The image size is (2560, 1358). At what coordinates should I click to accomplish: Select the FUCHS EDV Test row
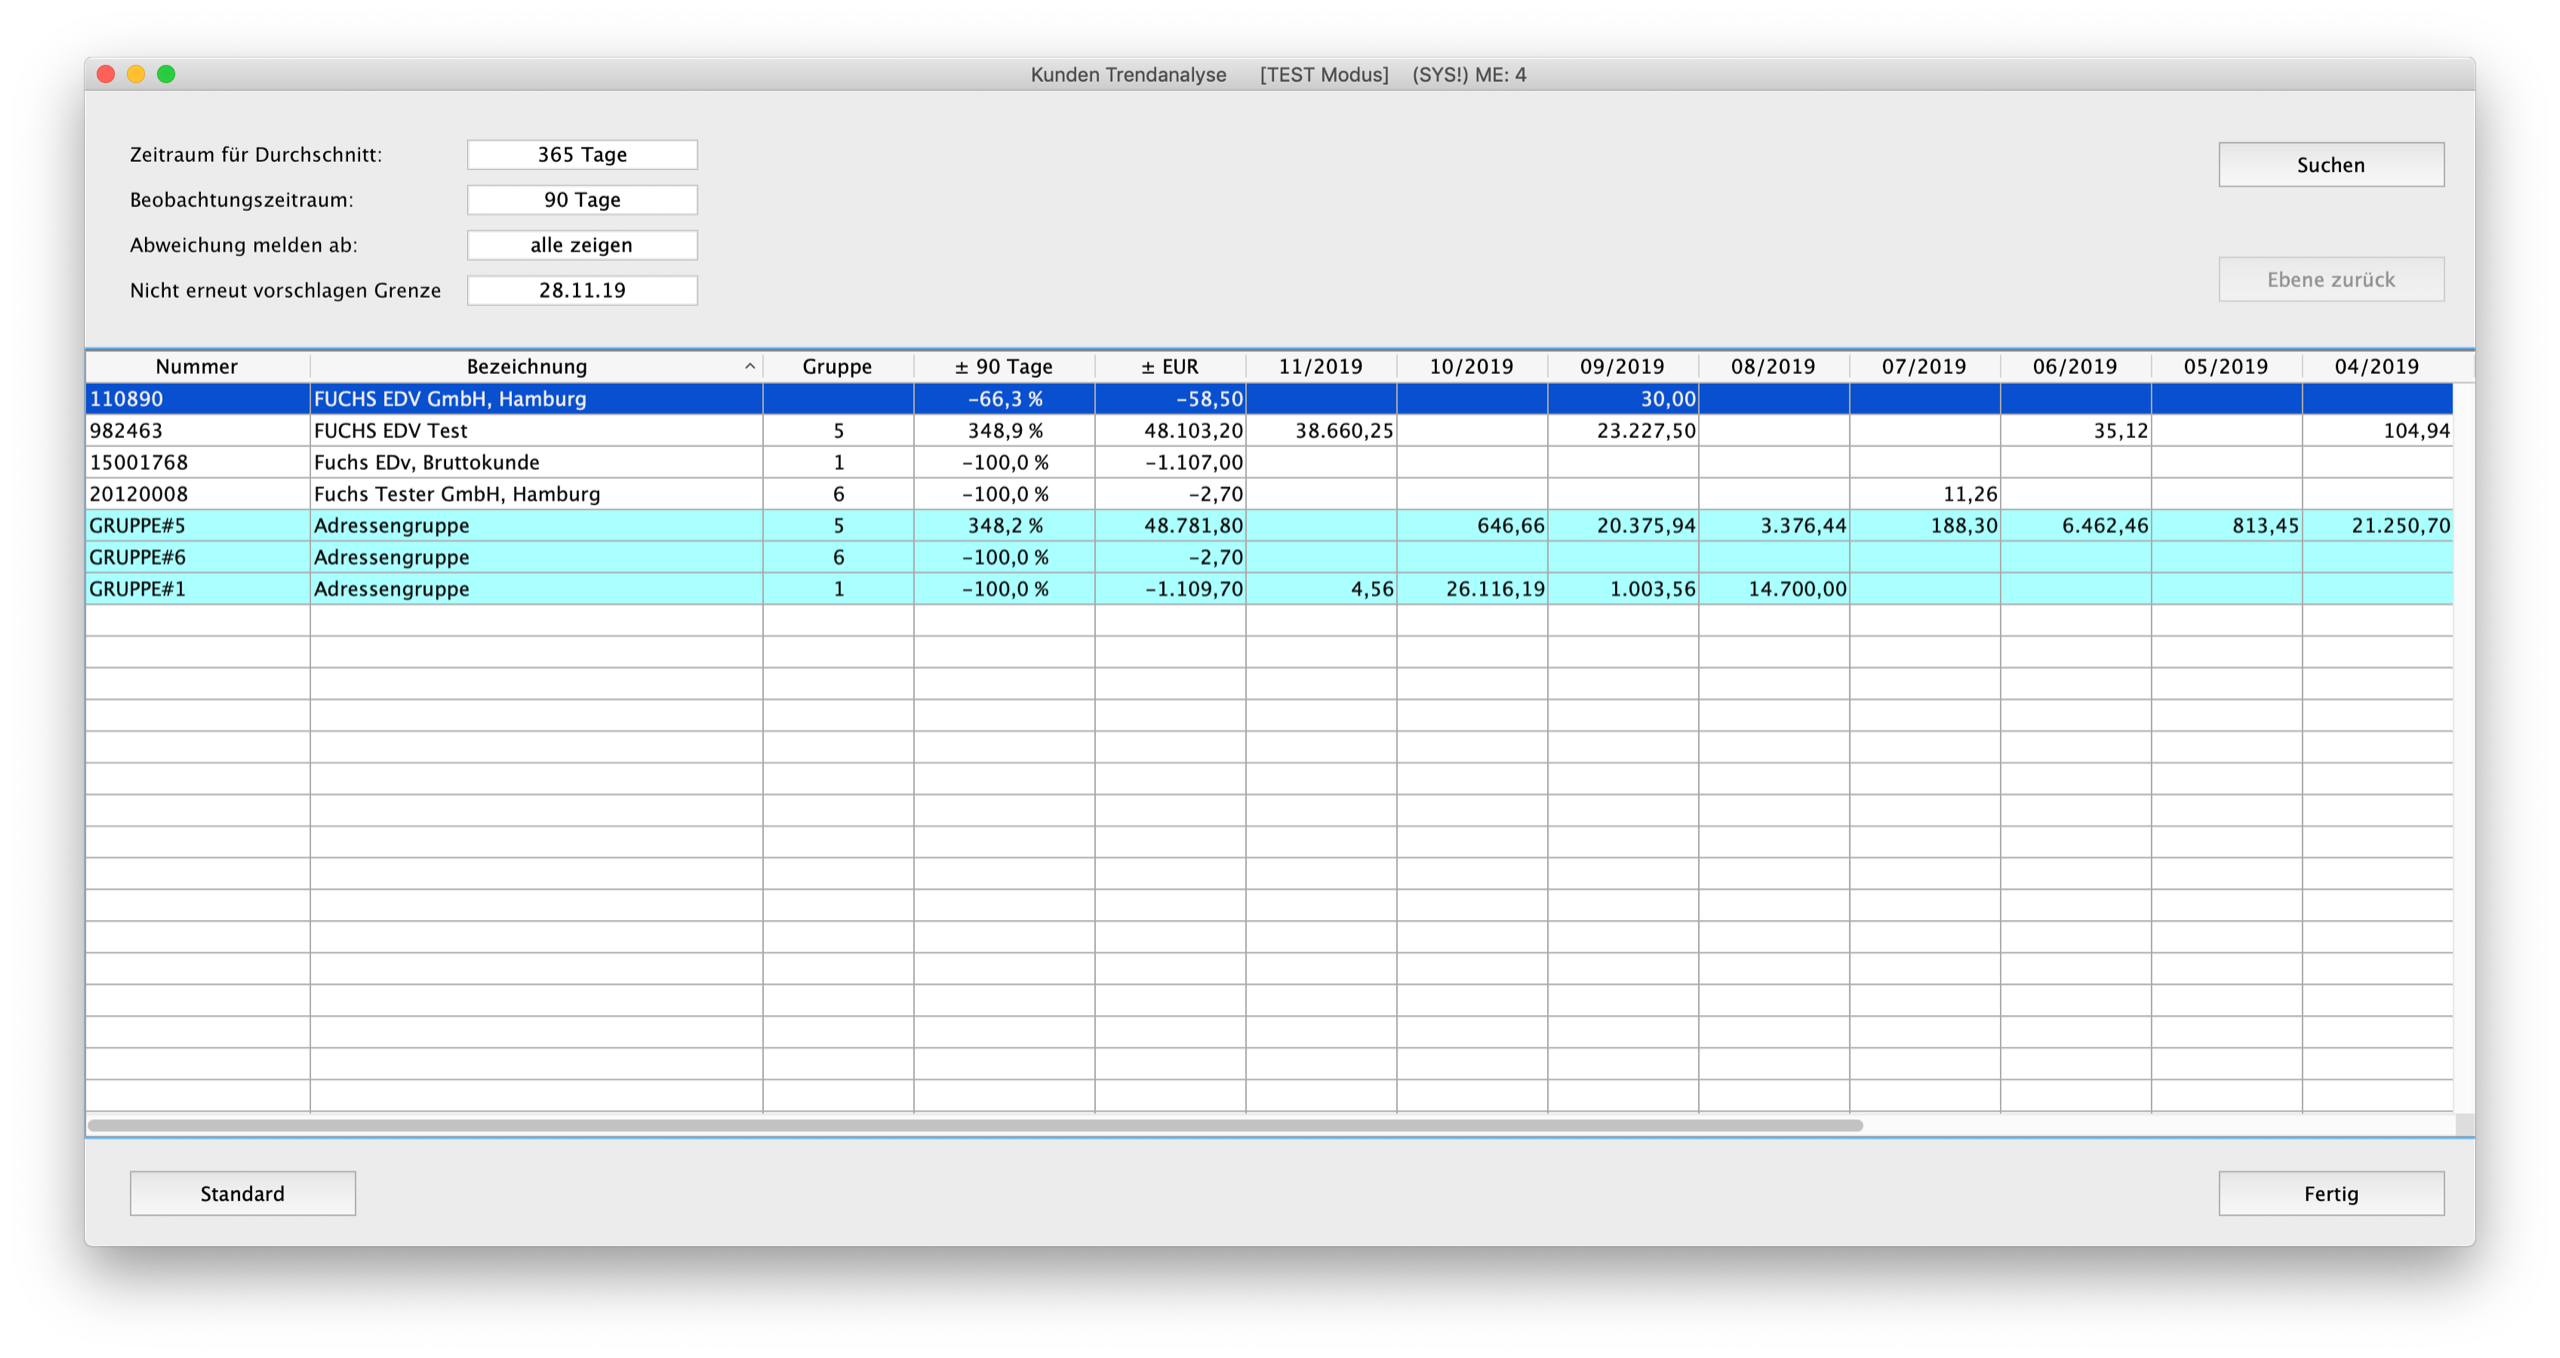[390, 431]
